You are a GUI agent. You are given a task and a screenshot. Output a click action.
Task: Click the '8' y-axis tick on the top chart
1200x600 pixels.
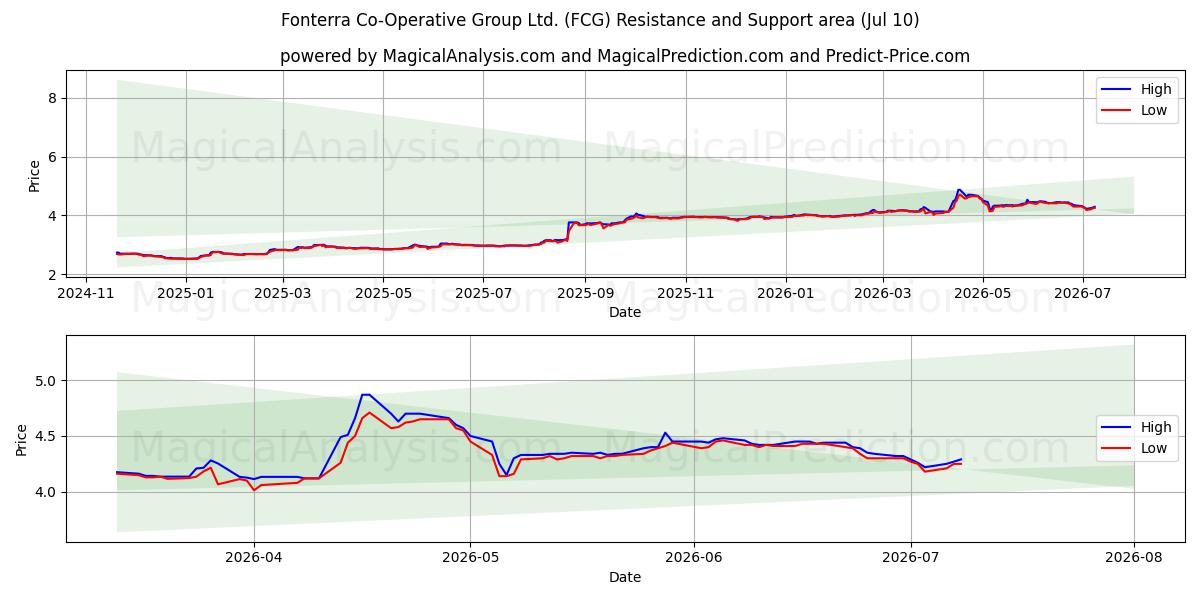pos(51,98)
